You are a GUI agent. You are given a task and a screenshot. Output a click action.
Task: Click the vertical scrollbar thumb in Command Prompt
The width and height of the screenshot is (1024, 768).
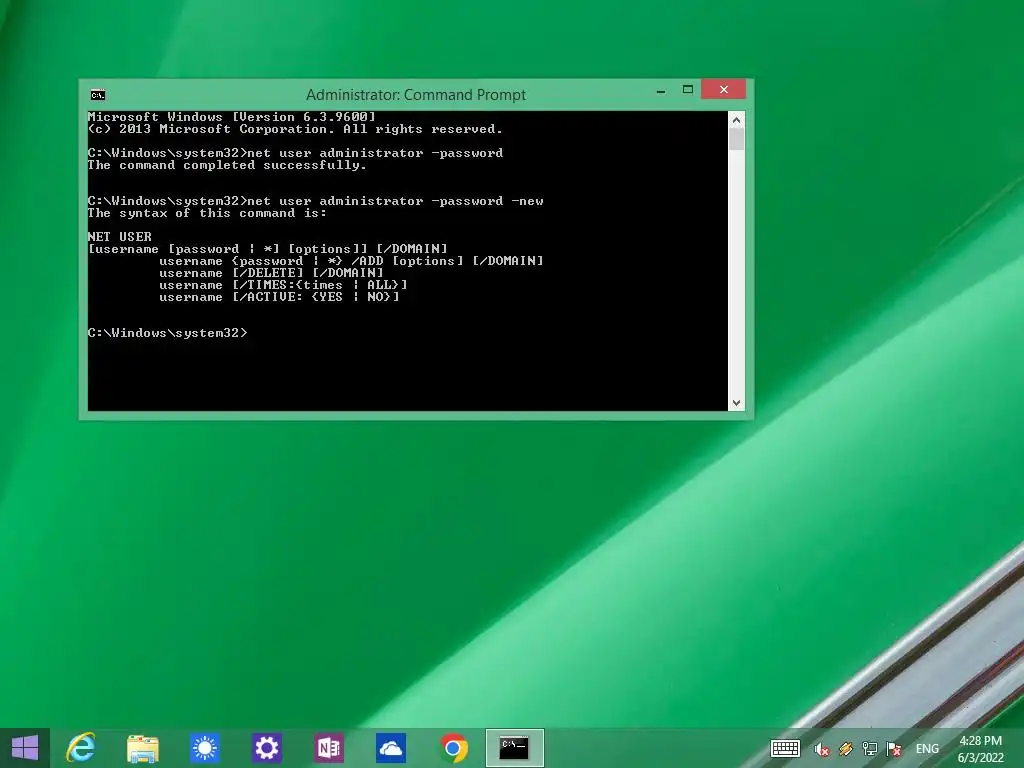(x=736, y=139)
